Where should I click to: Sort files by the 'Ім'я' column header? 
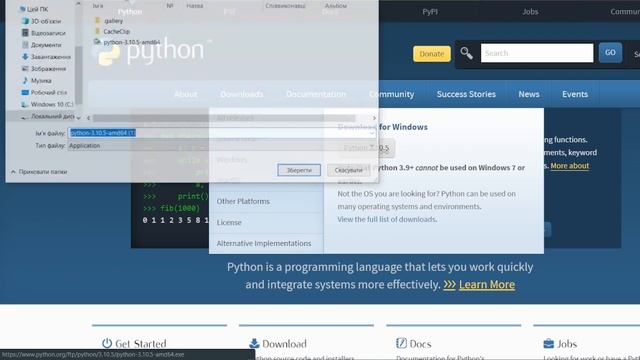coord(98,6)
